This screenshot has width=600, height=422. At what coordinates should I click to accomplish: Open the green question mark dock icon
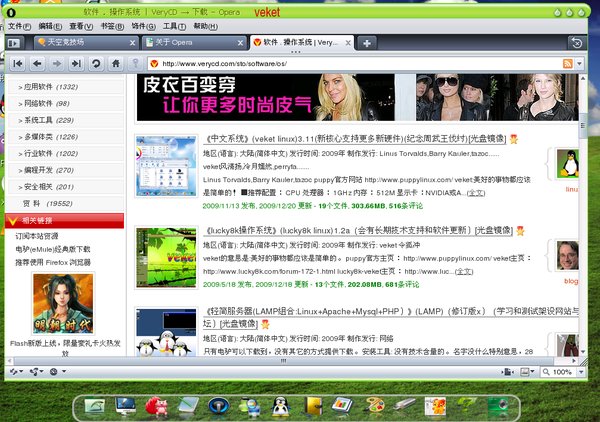(467, 406)
